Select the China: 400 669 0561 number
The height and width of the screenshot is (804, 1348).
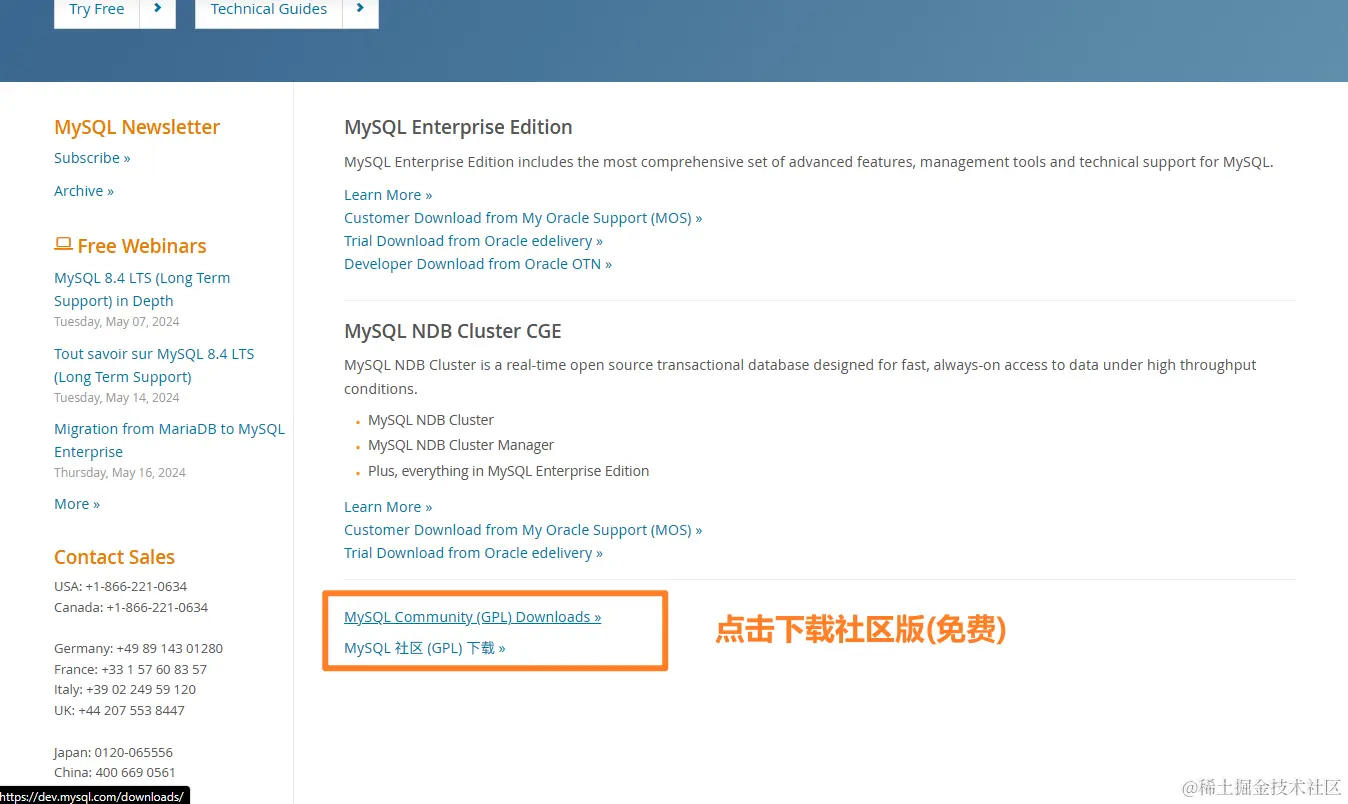click(x=115, y=772)
